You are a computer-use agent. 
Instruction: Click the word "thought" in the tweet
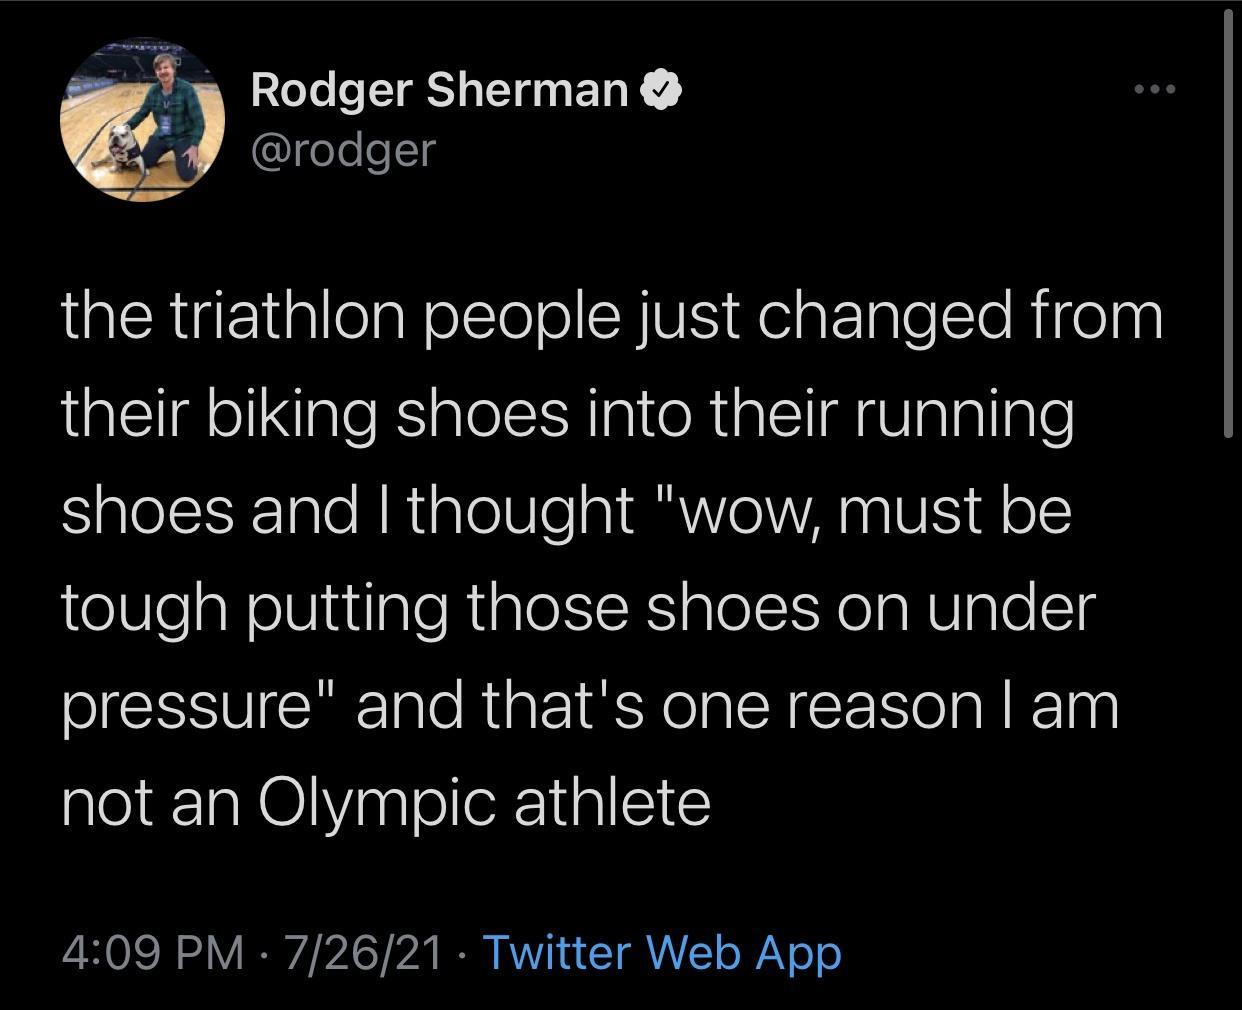(520, 511)
